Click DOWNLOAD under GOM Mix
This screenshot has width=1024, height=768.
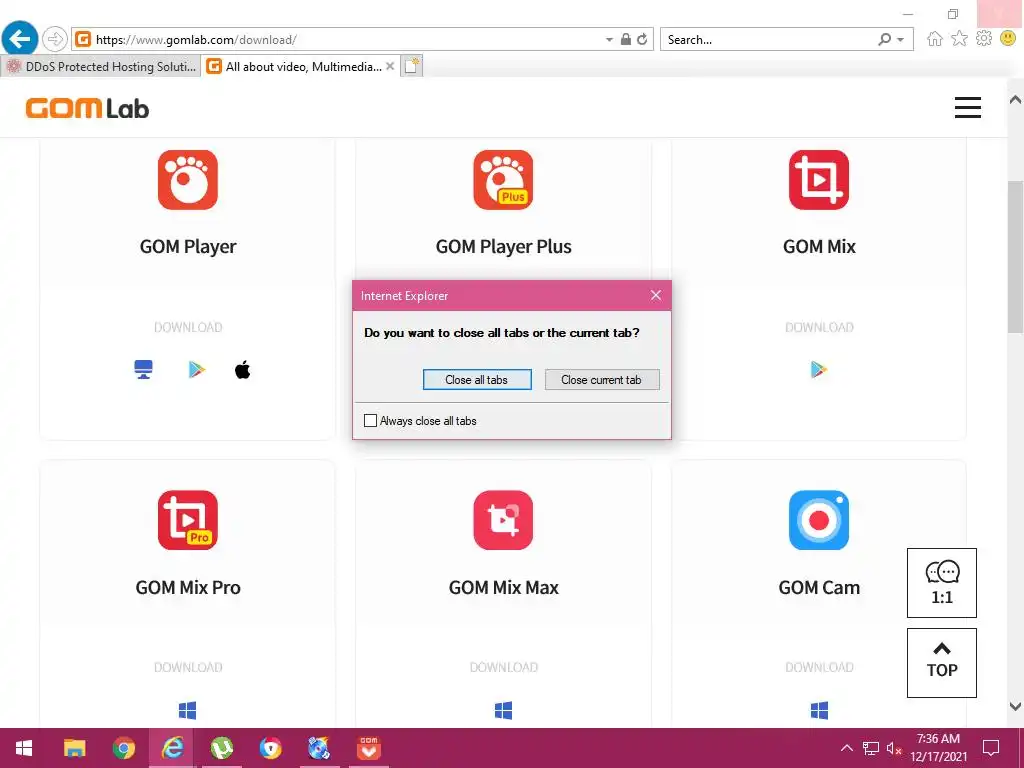(819, 327)
